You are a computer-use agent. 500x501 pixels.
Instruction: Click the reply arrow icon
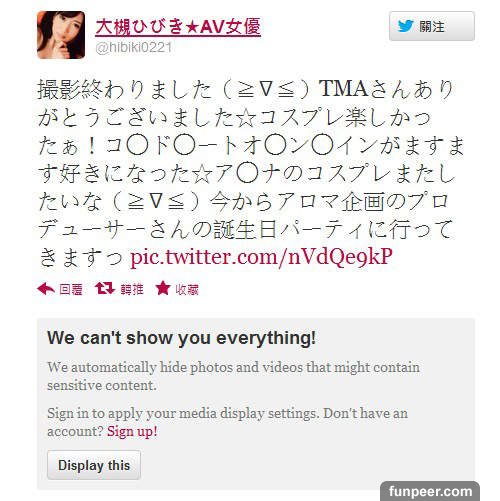46,289
